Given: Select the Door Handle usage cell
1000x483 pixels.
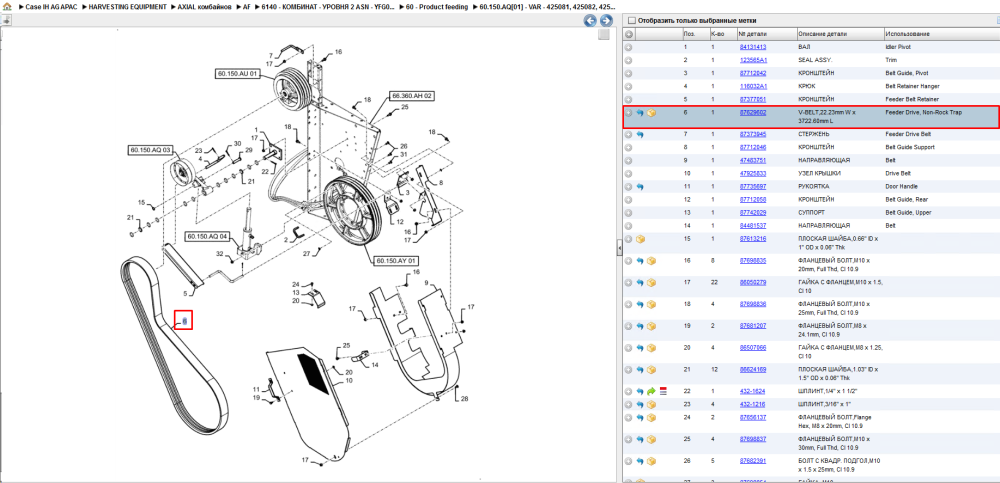Looking at the screenshot, I should click(902, 186).
